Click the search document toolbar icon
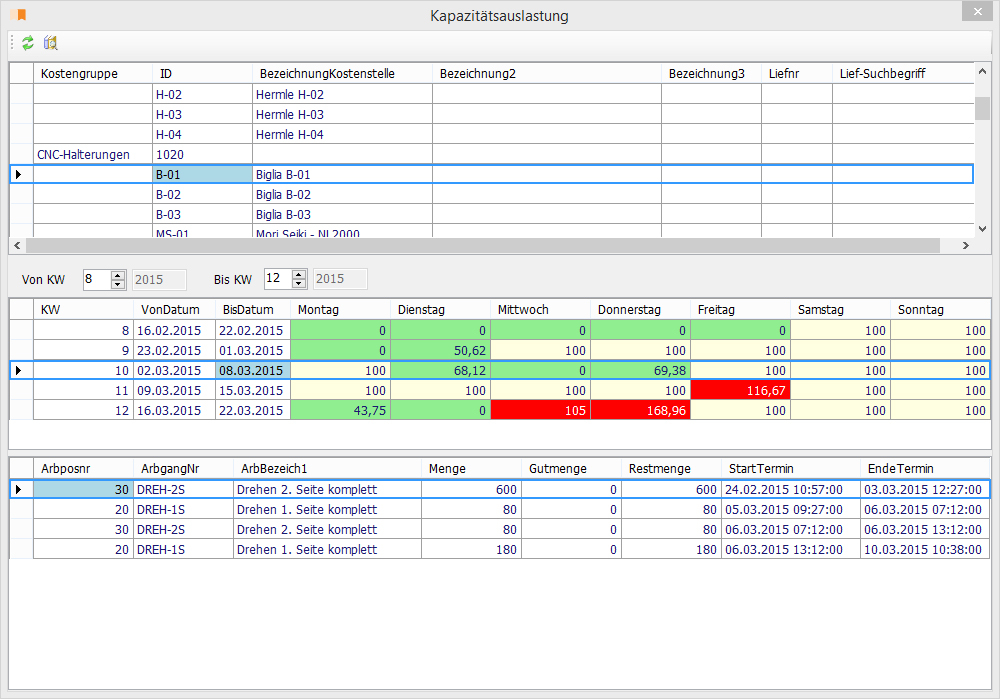This screenshot has width=1000, height=699. click(51, 43)
